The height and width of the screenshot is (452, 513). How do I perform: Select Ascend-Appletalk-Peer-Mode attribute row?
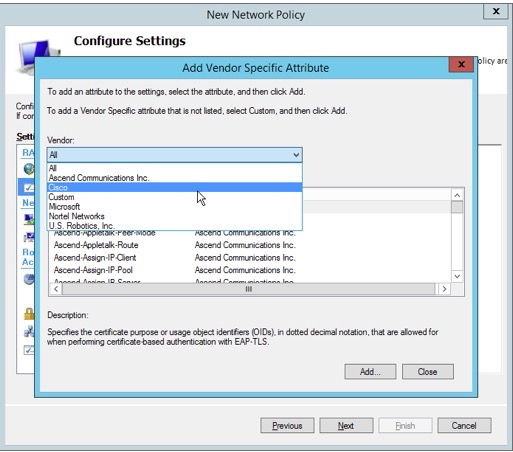250,234
